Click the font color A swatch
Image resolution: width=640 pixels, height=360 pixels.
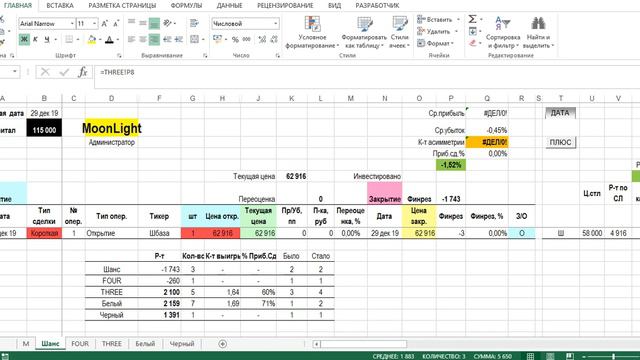(x=109, y=39)
